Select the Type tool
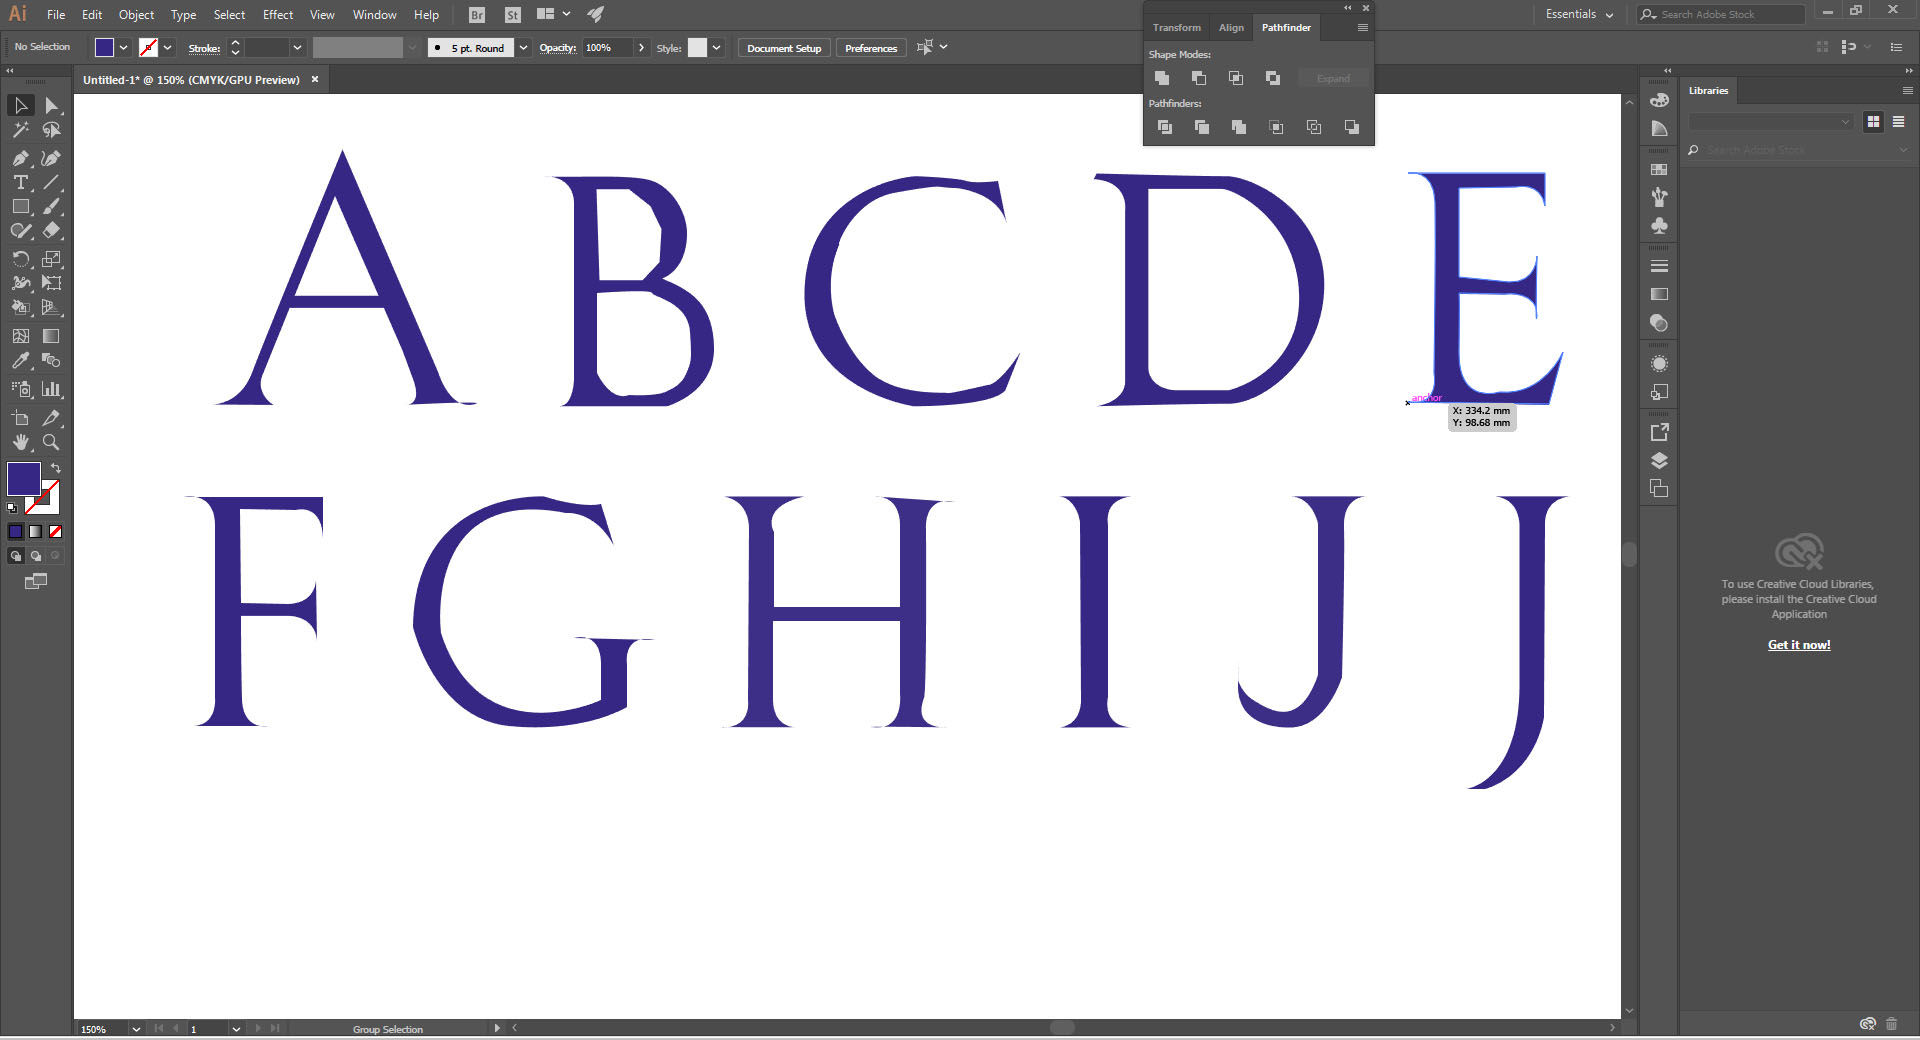The width and height of the screenshot is (1920, 1040). pyautogui.click(x=20, y=182)
